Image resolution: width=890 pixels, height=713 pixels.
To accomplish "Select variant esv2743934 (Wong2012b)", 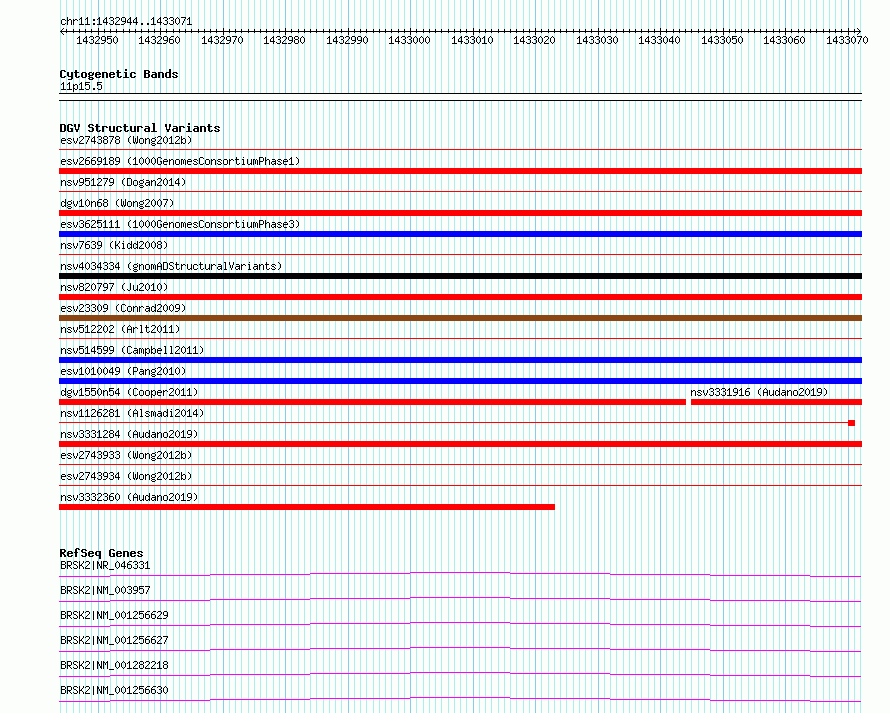I will [x=126, y=476].
